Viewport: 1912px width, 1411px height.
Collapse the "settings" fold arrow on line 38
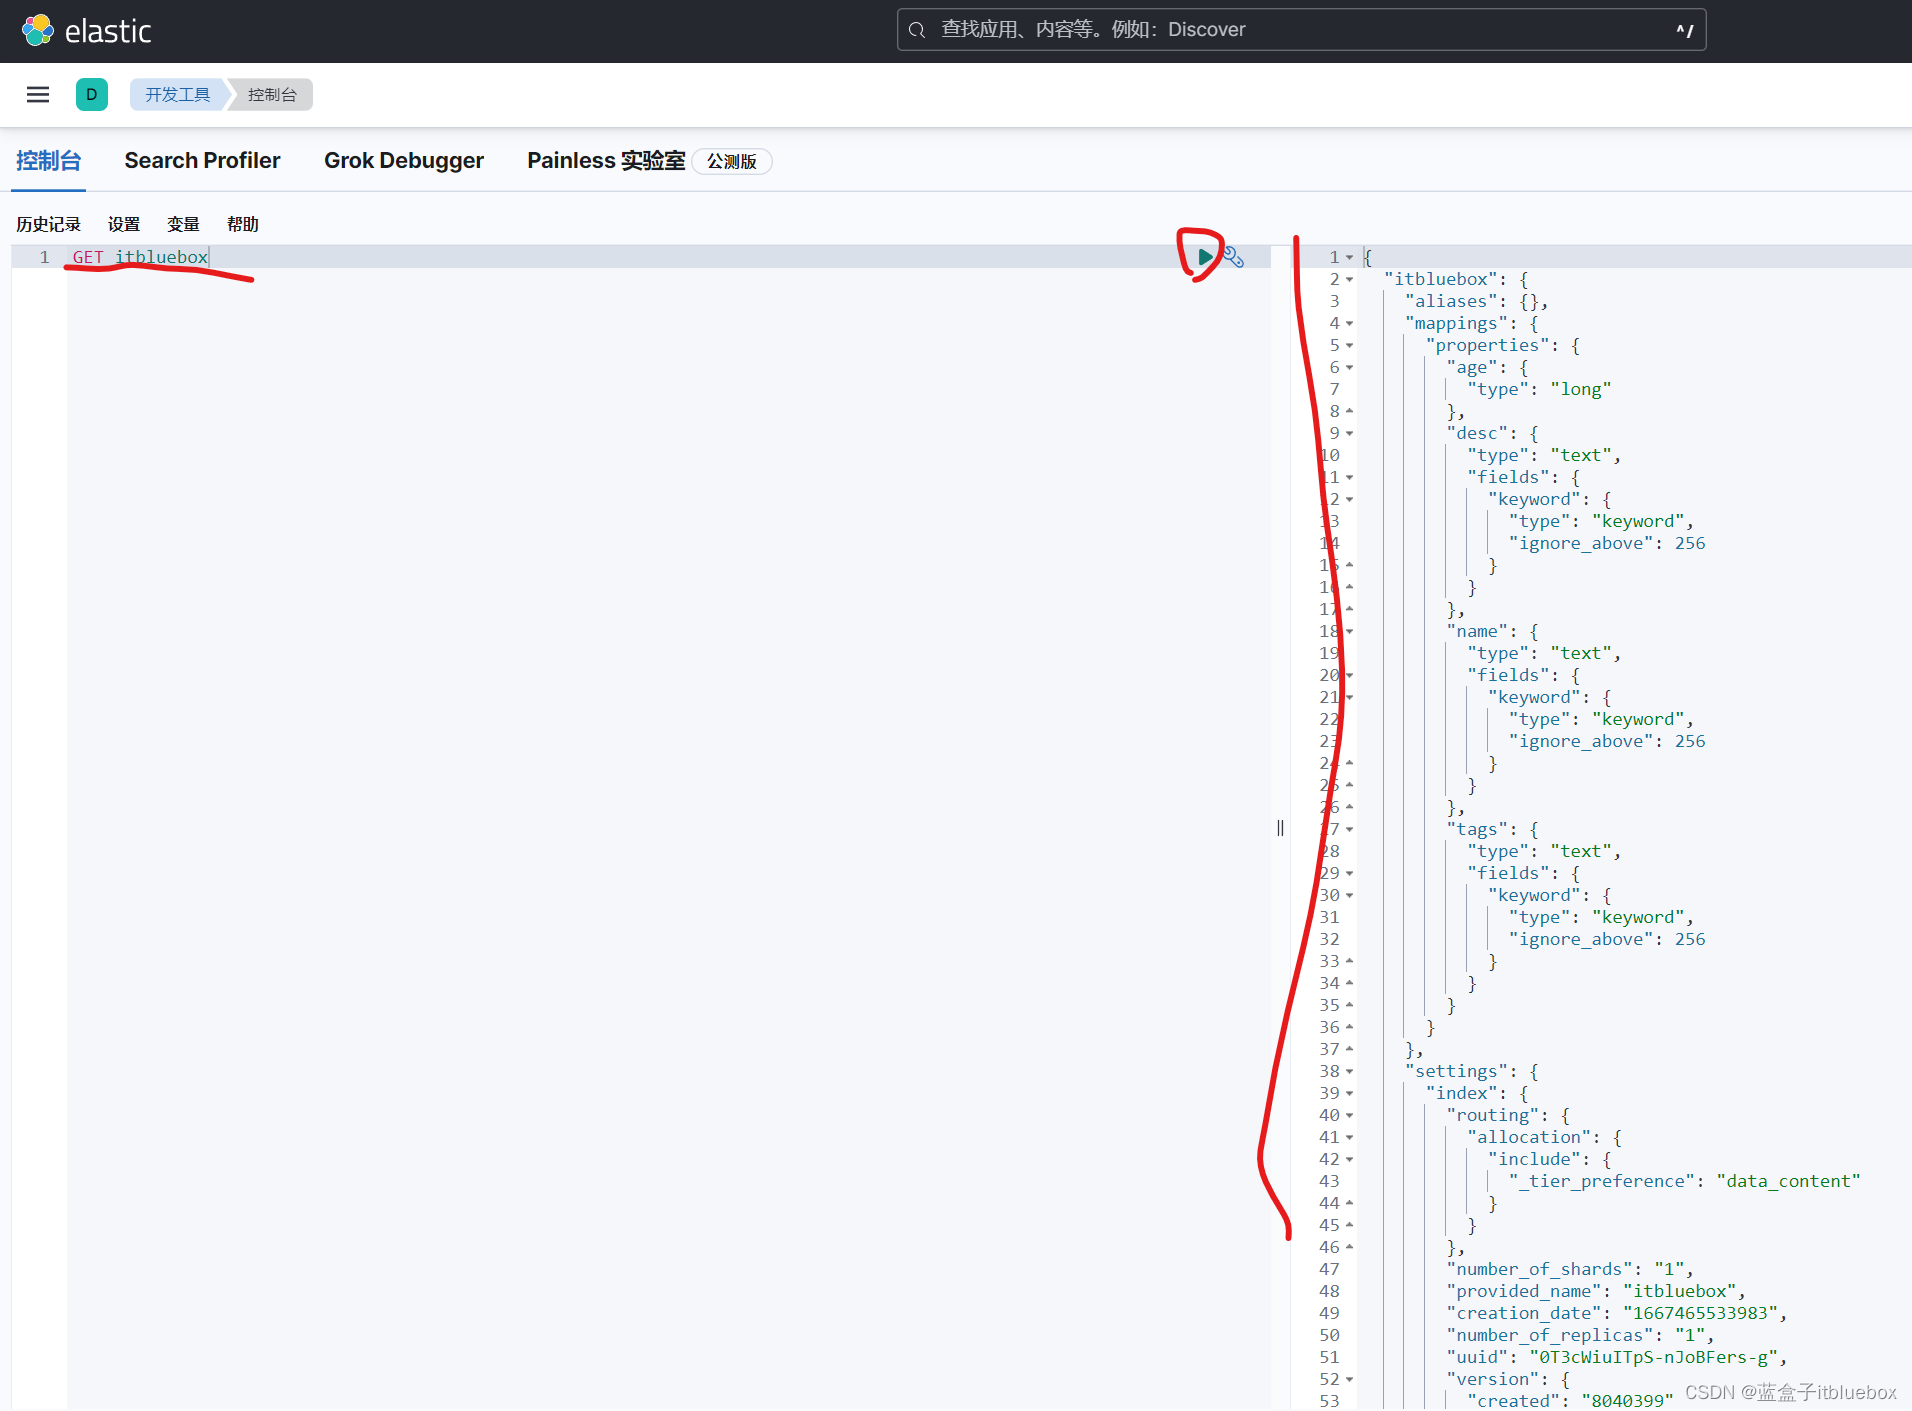[x=1349, y=1072]
